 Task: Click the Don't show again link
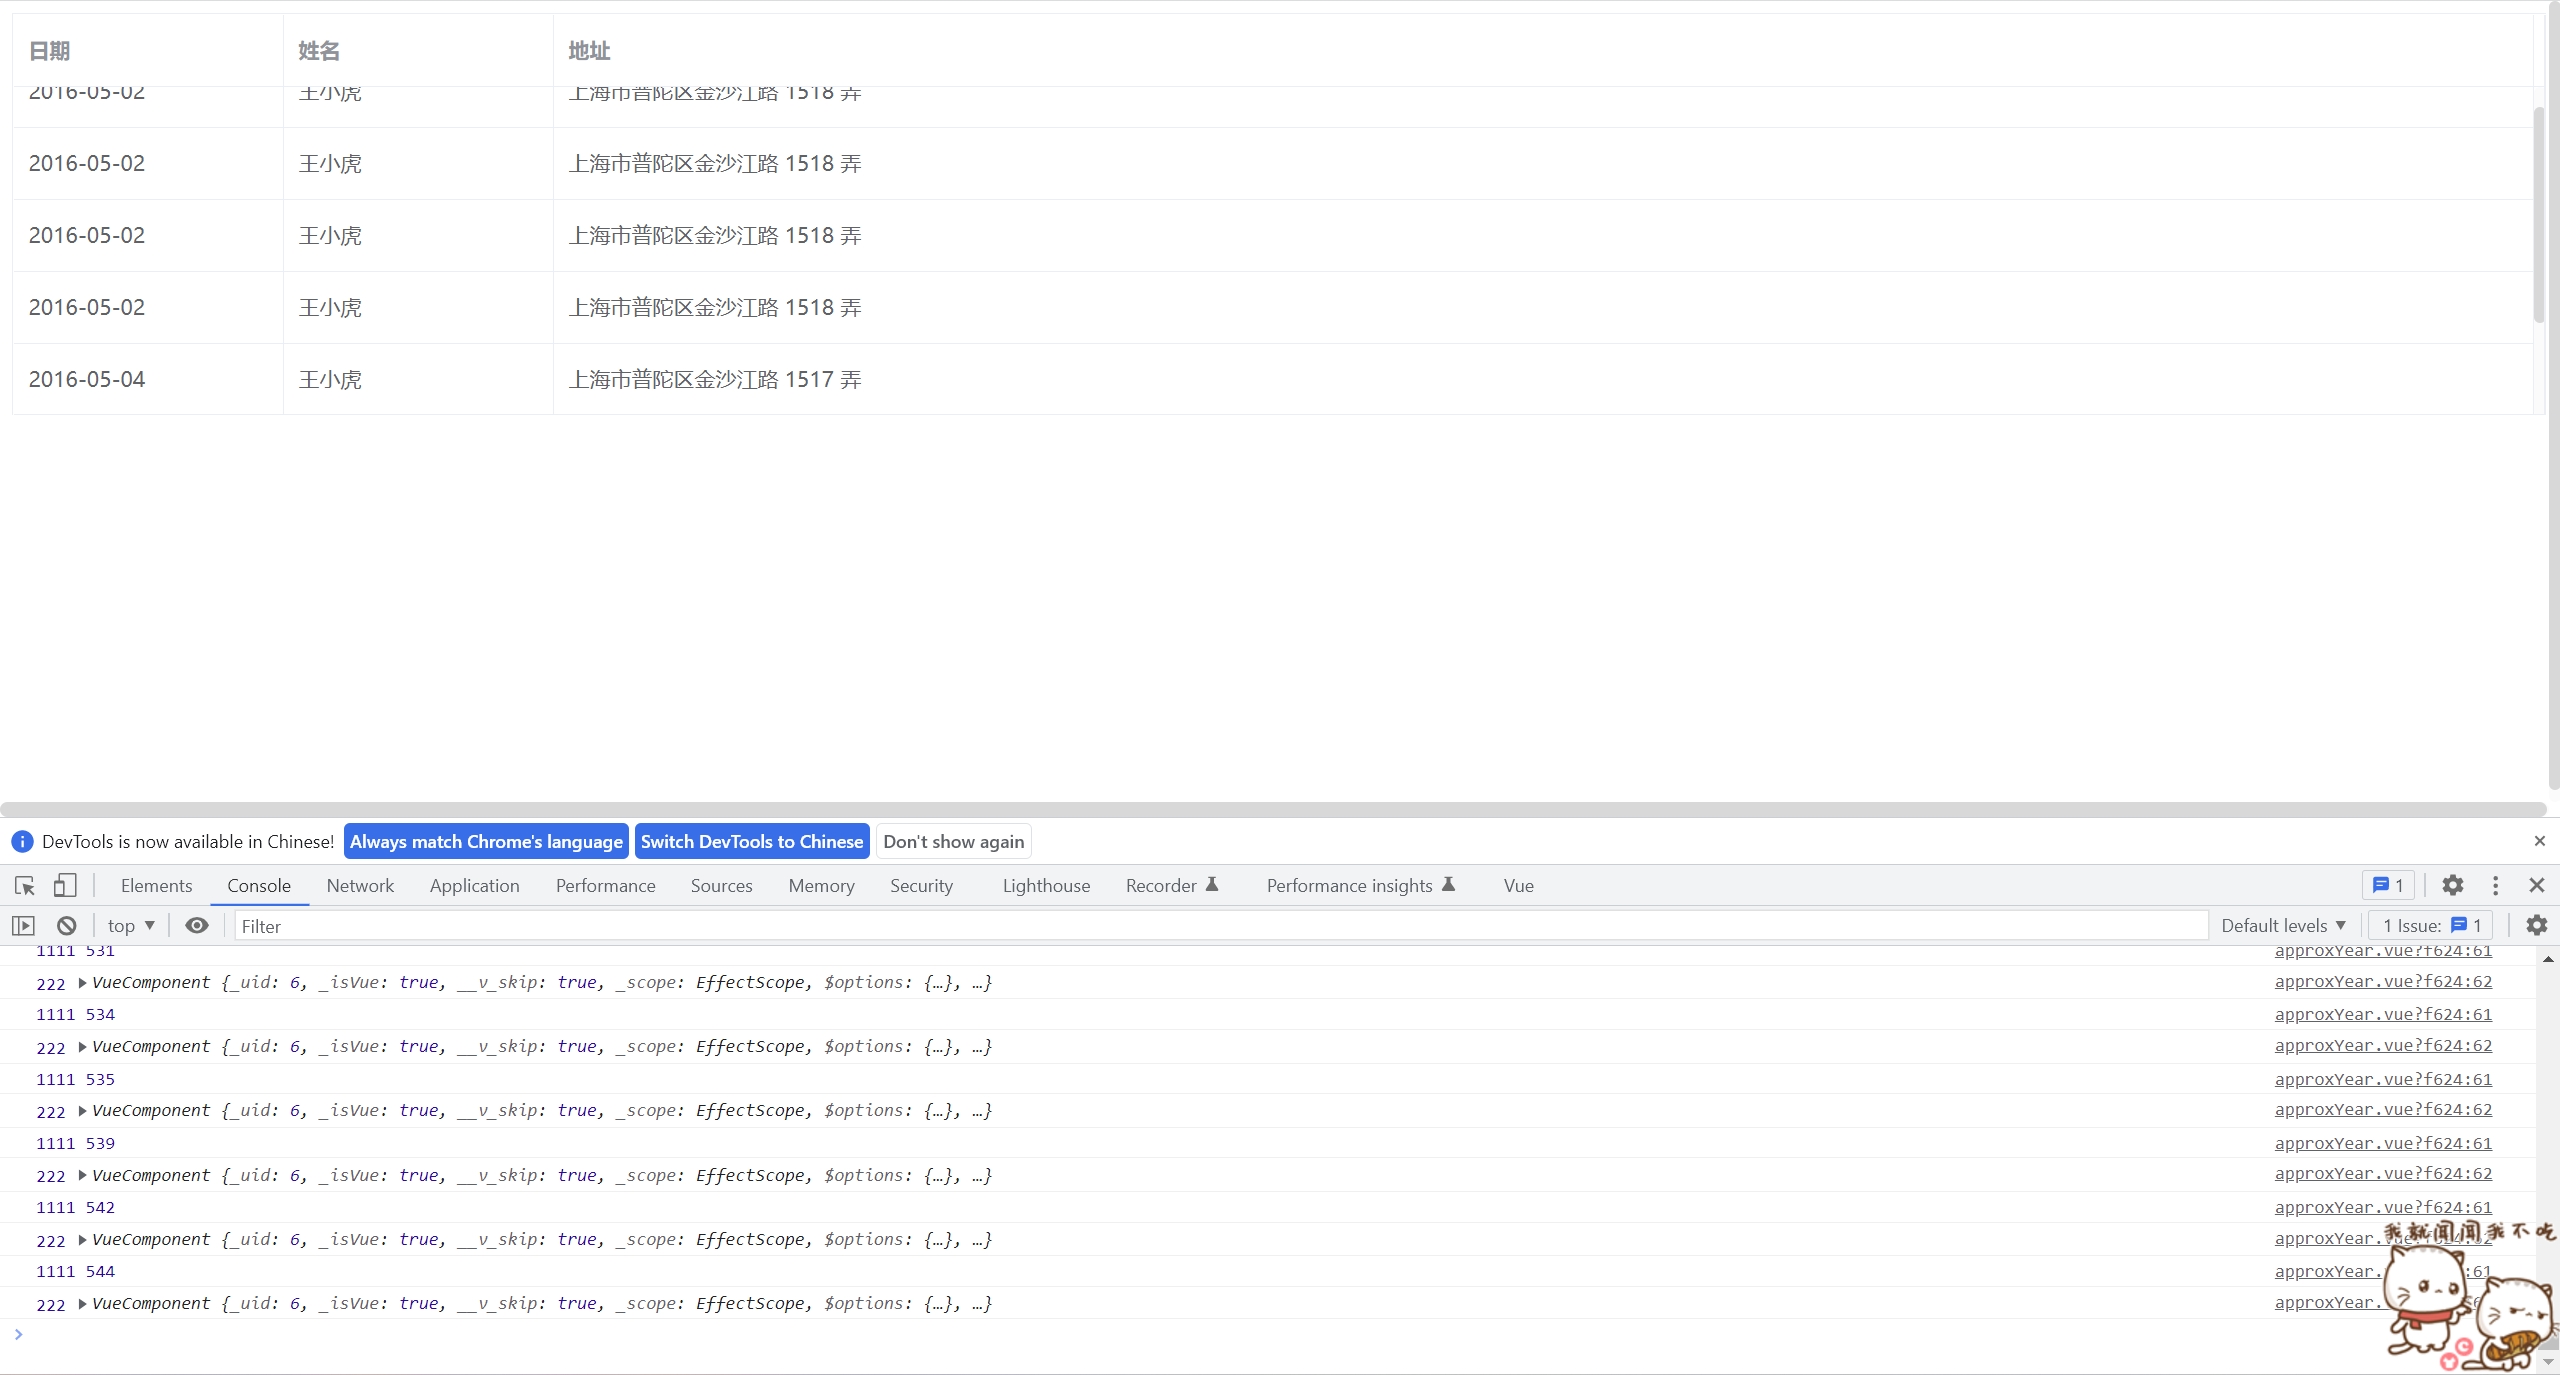click(952, 842)
